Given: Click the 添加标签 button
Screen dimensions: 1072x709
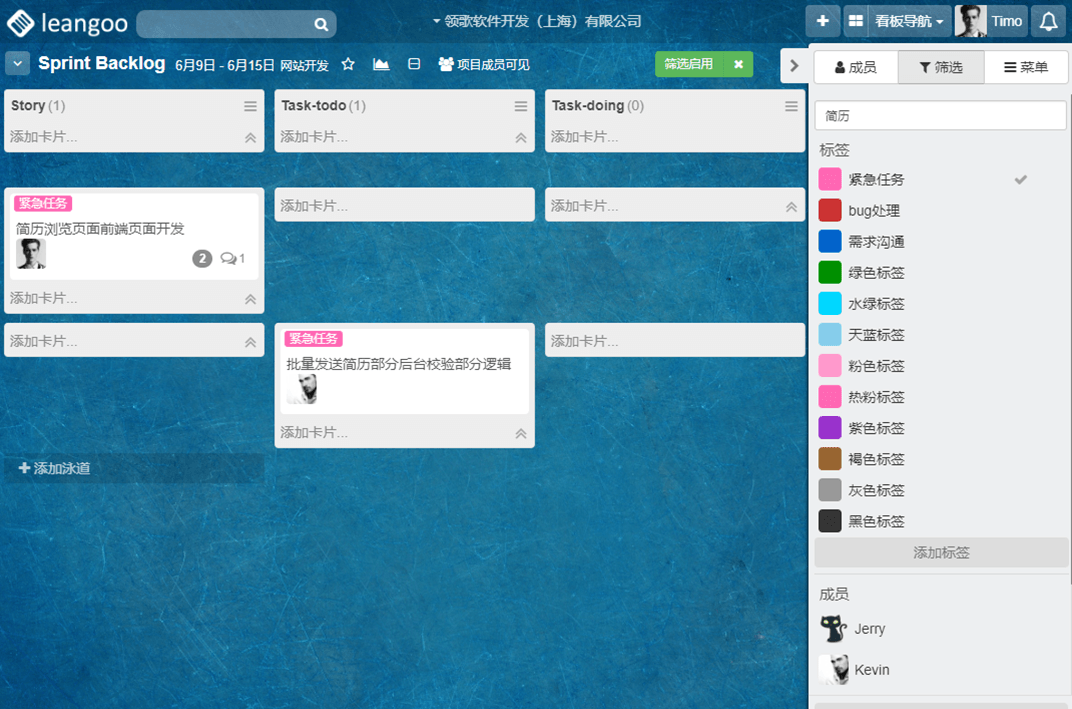Looking at the screenshot, I should pos(941,553).
